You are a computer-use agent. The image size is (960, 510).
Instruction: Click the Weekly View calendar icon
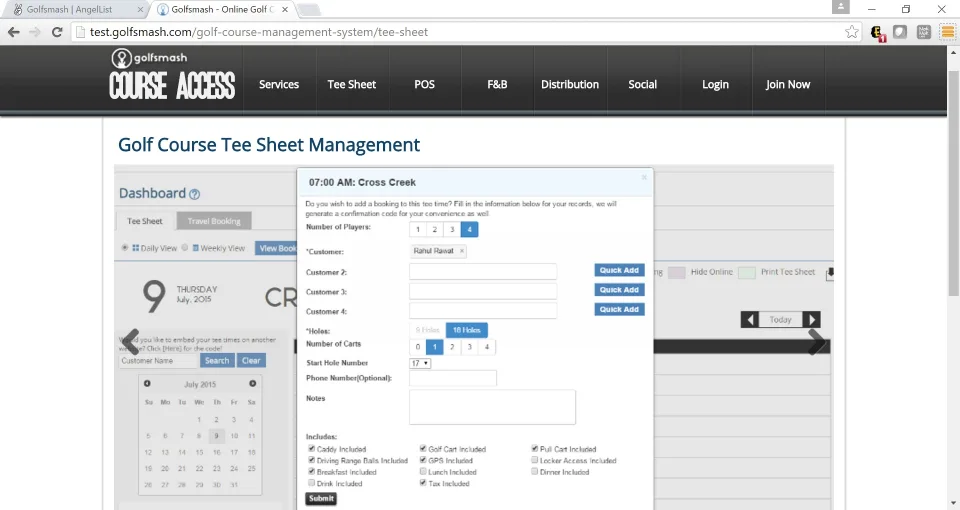tap(195, 248)
